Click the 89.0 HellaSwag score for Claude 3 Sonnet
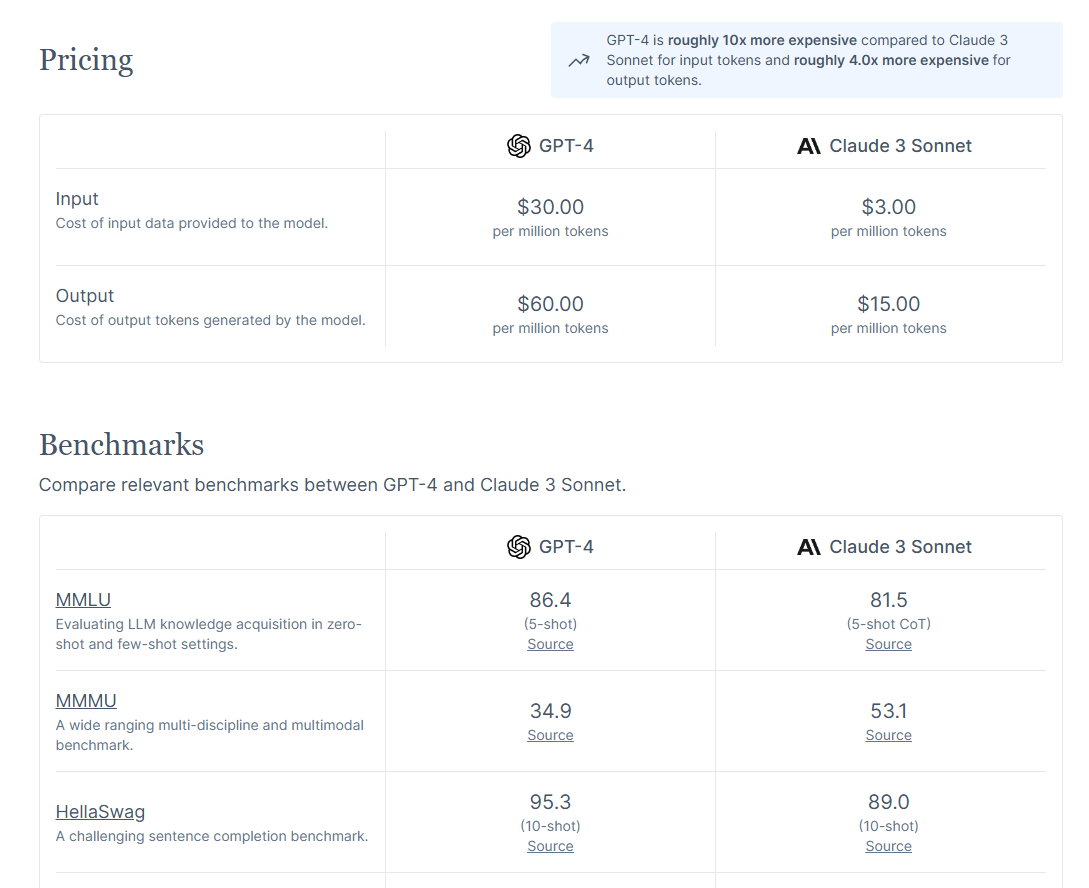Image resolution: width=1089 pixels, height=888 pixels. pos(888,802)
